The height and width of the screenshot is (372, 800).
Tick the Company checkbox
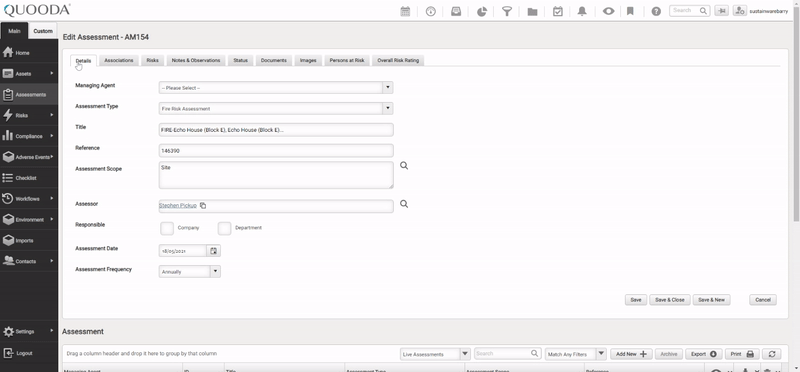pos(167,228)
